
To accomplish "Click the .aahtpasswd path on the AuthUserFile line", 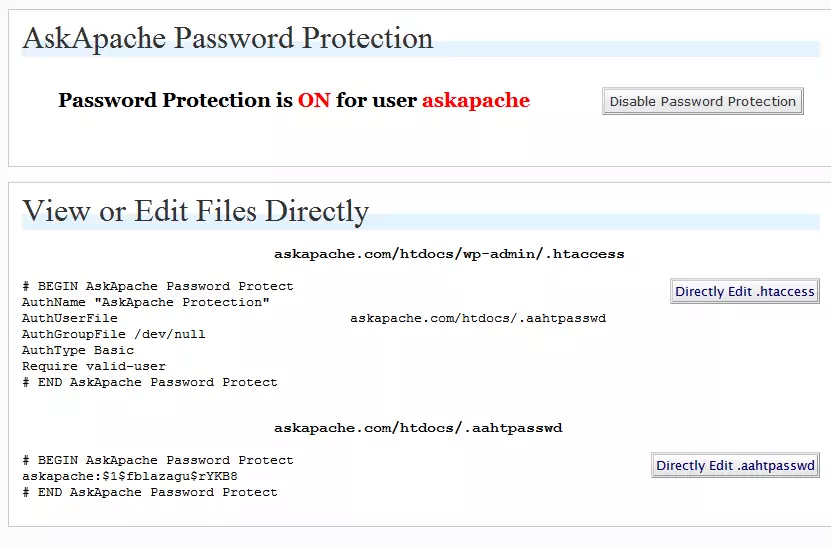I will pyautogui.click(x=478, y=318).
